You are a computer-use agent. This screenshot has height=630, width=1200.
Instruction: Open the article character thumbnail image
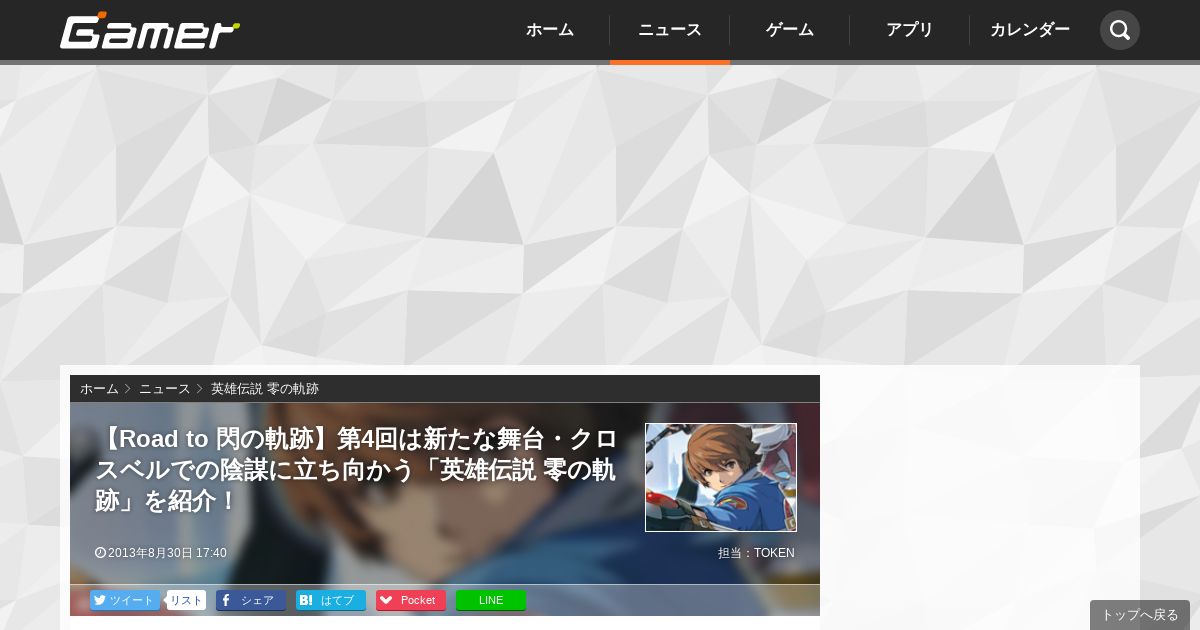(721, 477)
